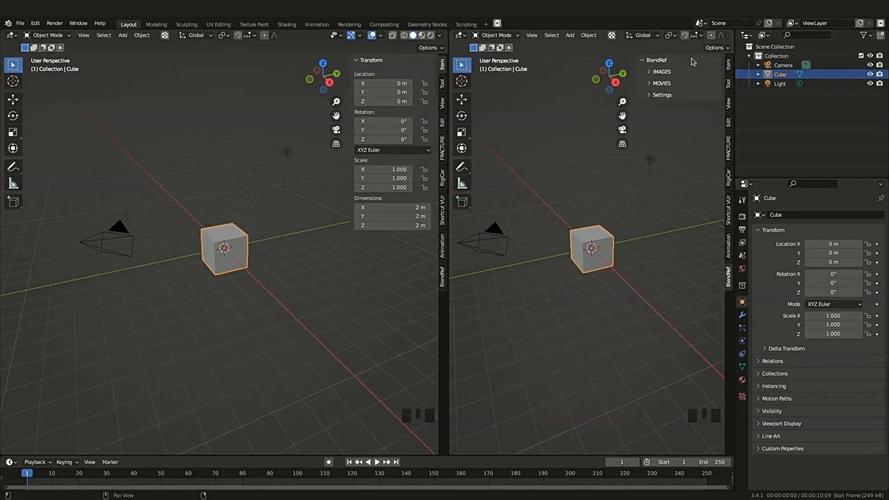
Task: Lock Location X in the left Transform panel
Action: [x=424, y=83]
